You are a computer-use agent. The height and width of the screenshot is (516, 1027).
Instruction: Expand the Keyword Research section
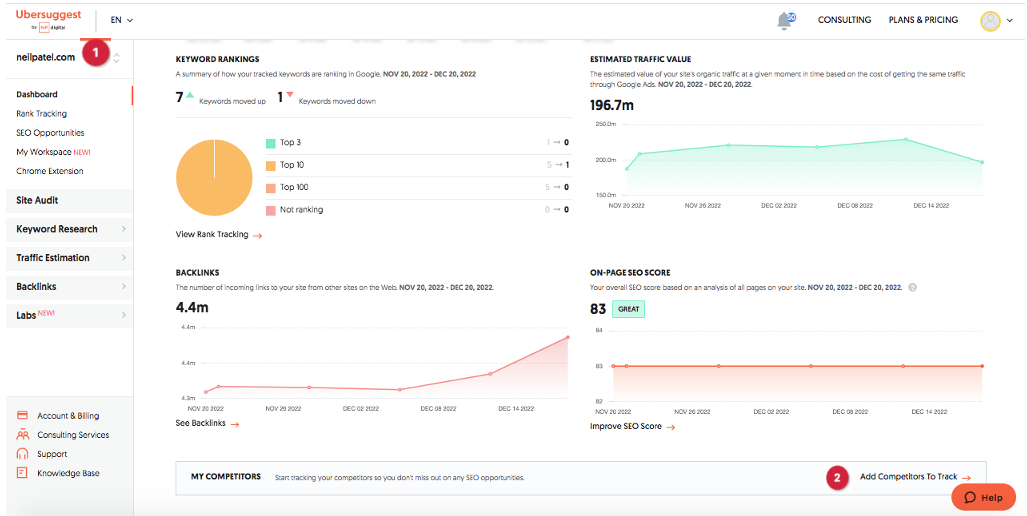coord(68,229)
